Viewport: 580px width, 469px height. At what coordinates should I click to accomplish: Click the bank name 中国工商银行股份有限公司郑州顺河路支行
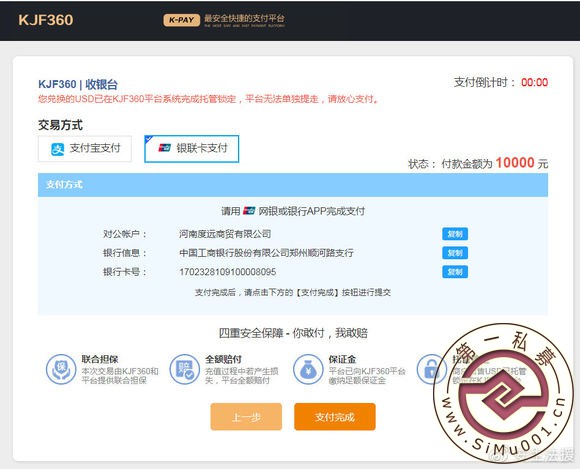tap(266, 253)
